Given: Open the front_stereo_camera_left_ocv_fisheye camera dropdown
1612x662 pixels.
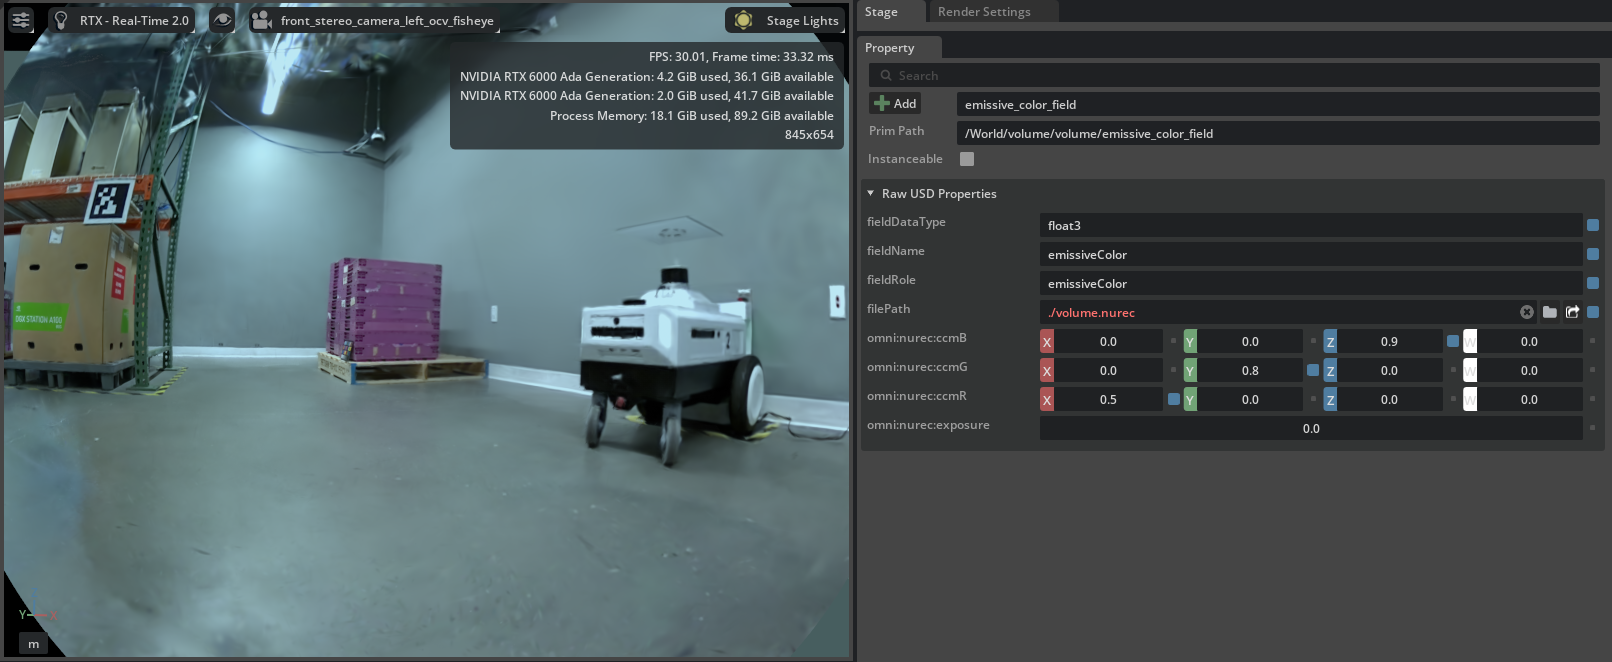Looking at the screenshot, I should (374, 20).
